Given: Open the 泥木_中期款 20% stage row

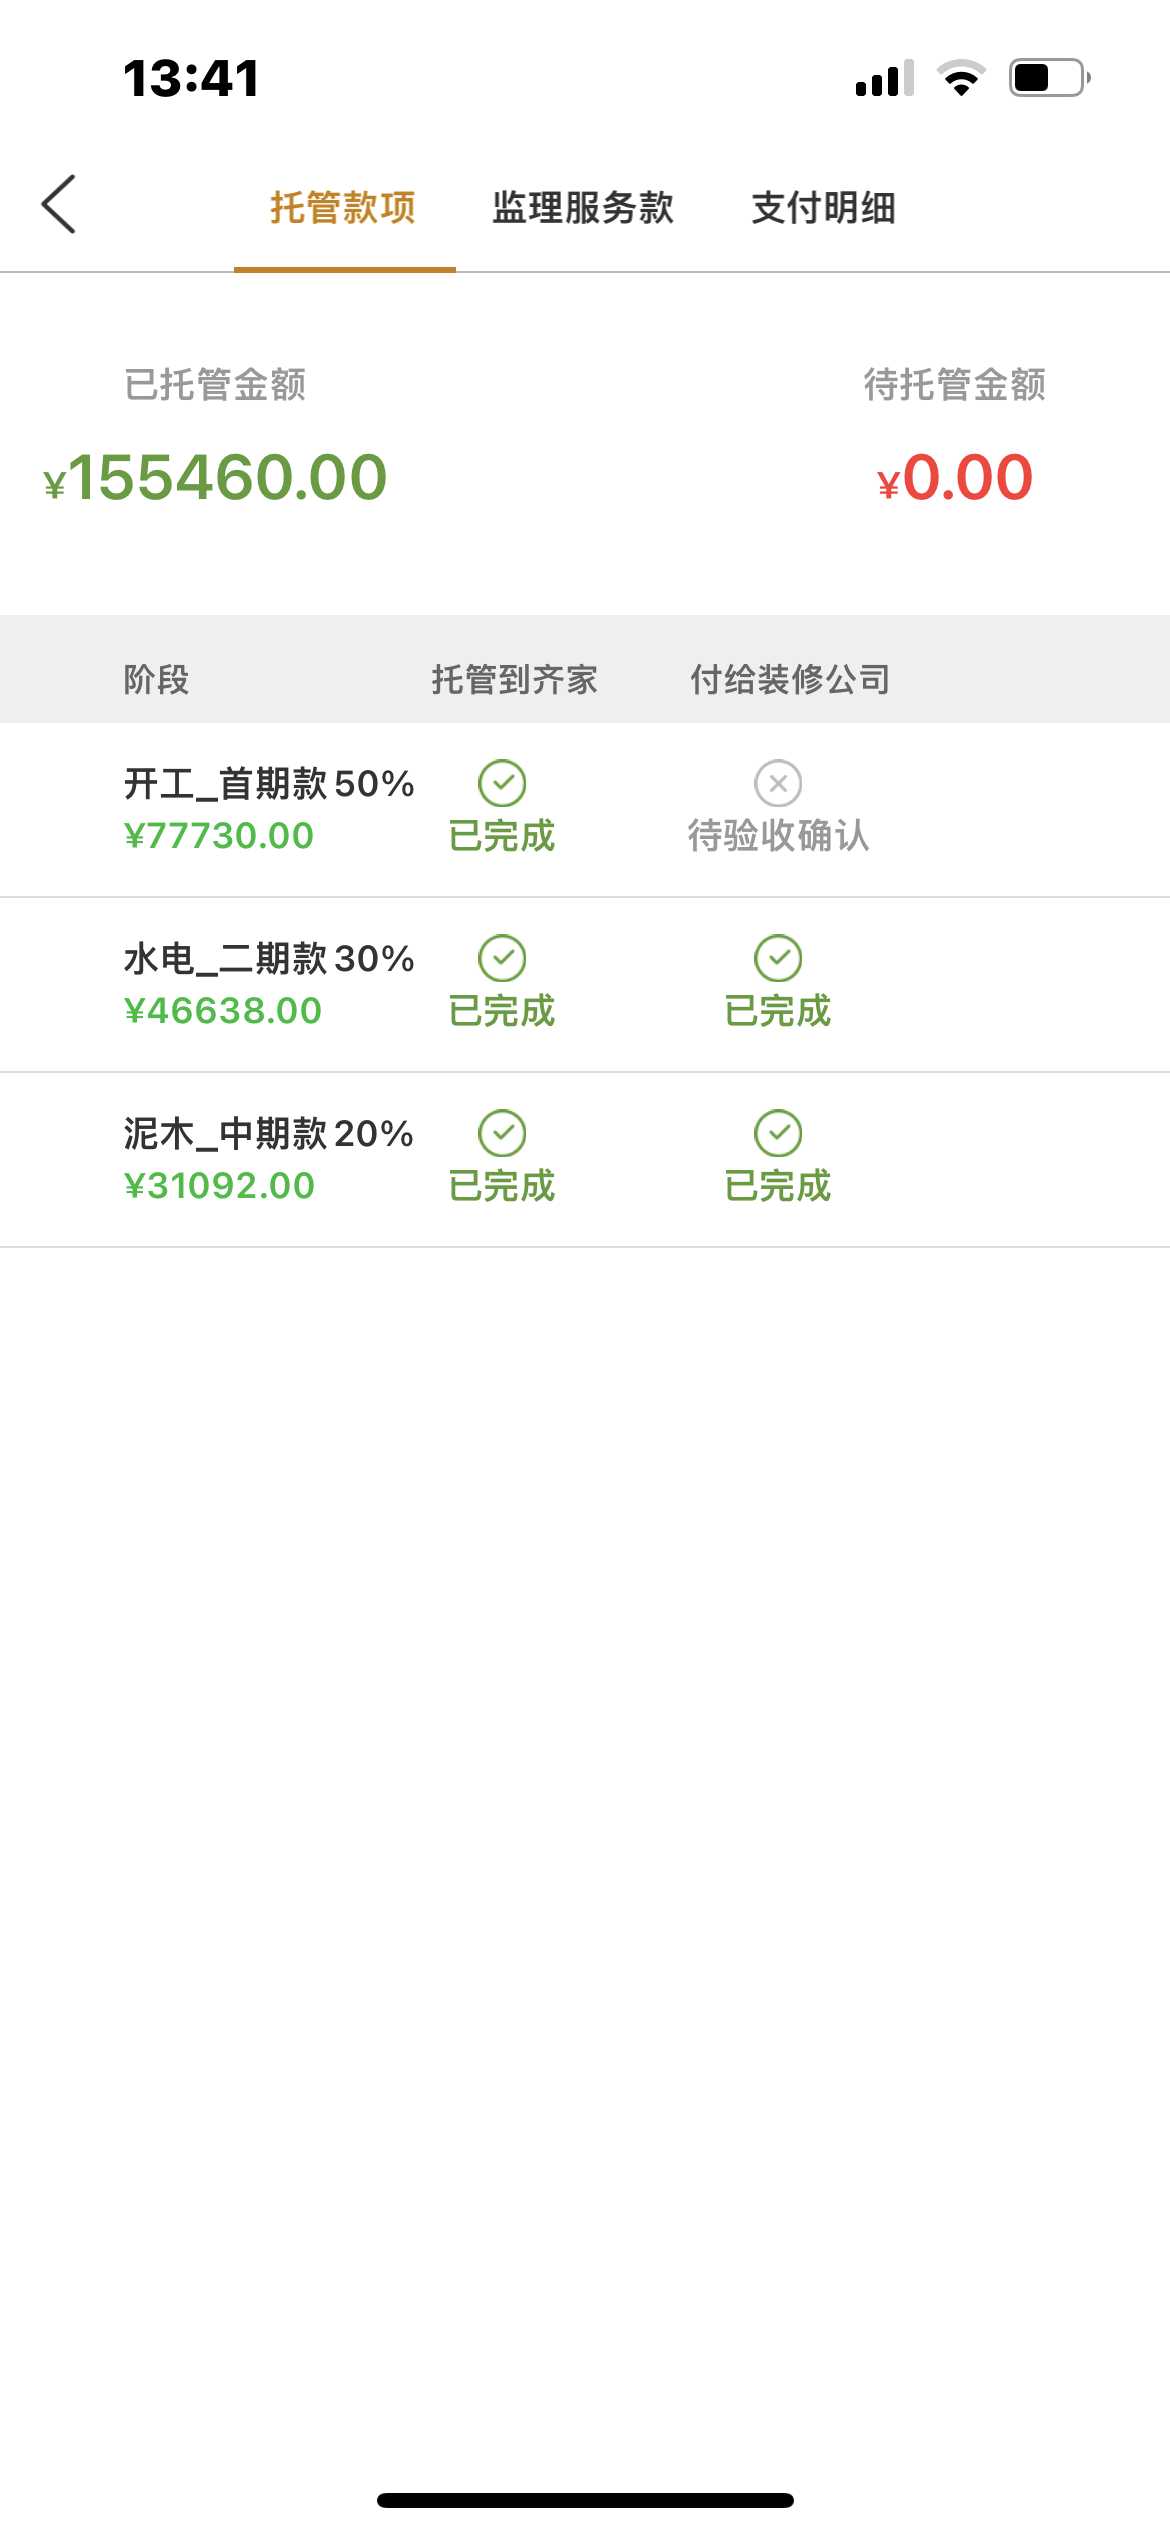Looking at the screenshot, I should (268, 1134).
